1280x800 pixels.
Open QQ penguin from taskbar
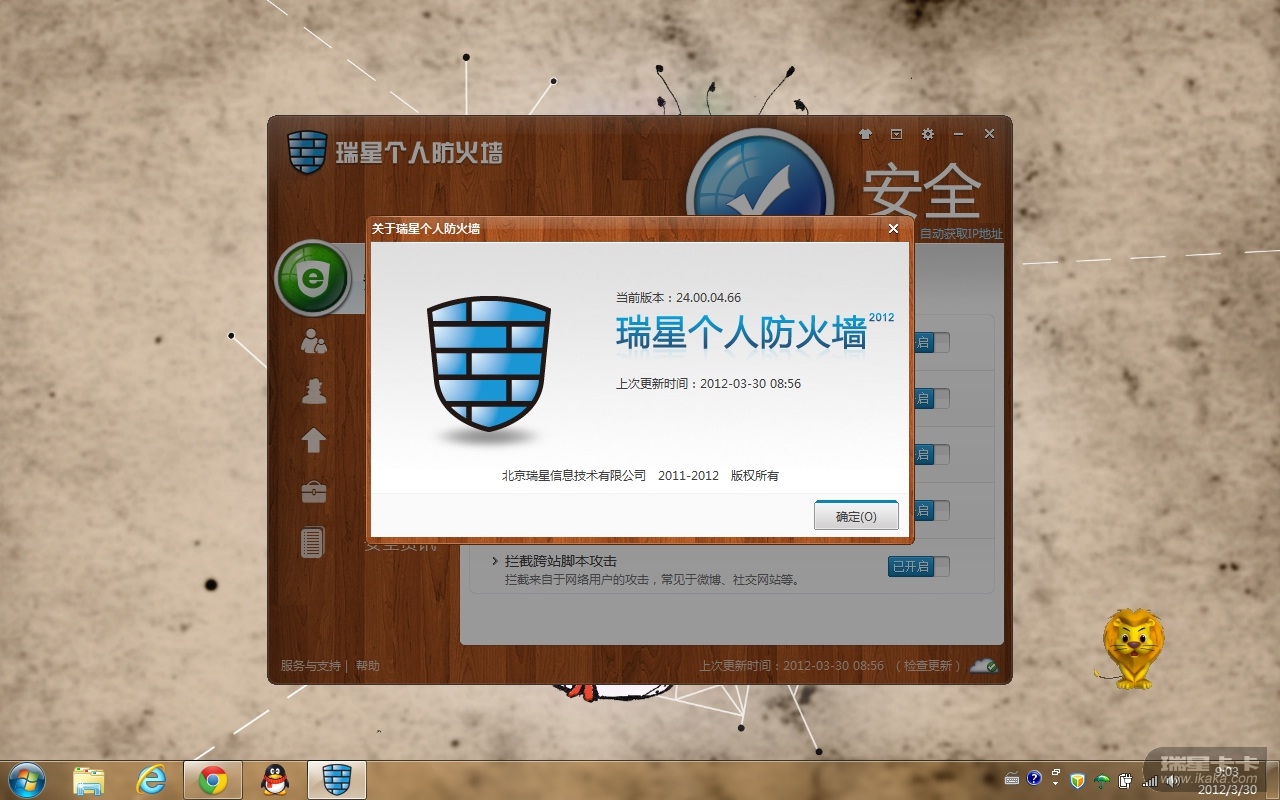[275, 780]
